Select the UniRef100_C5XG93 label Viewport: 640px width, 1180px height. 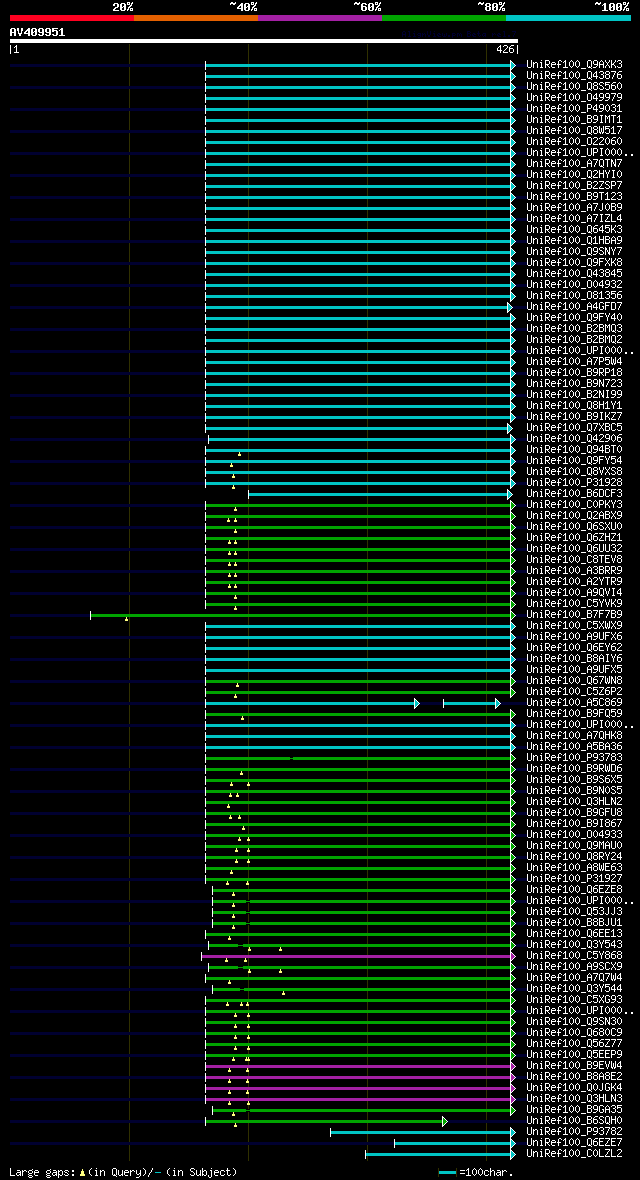pos(574,999)
